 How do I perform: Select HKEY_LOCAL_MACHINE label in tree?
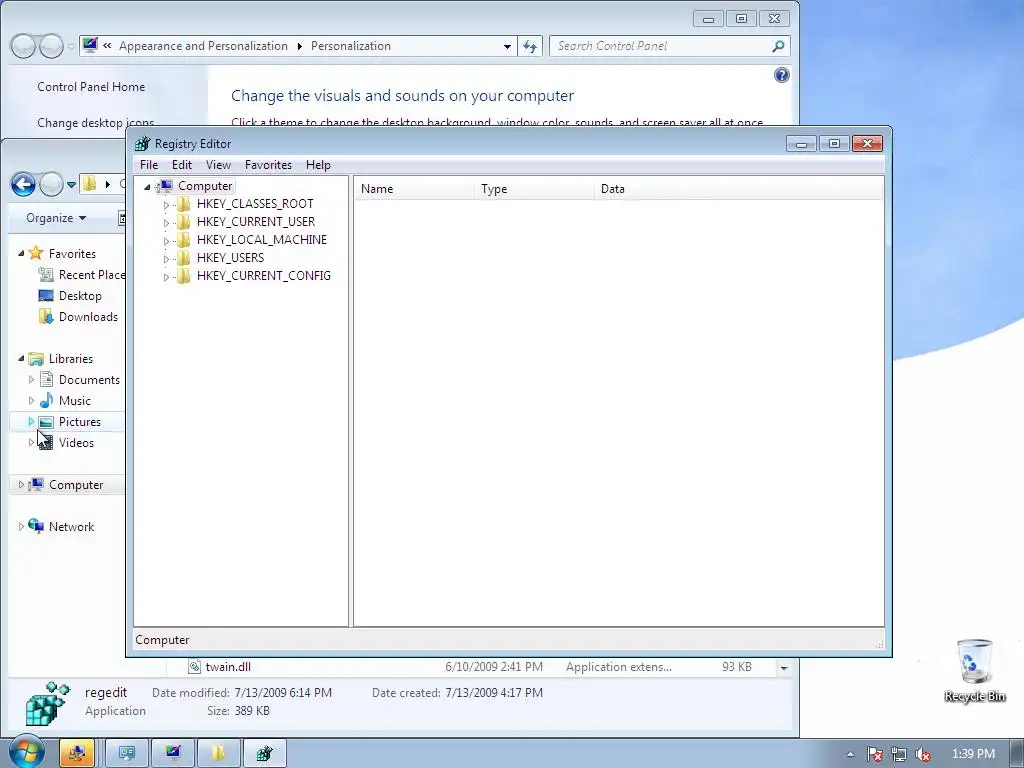[262, 240]
